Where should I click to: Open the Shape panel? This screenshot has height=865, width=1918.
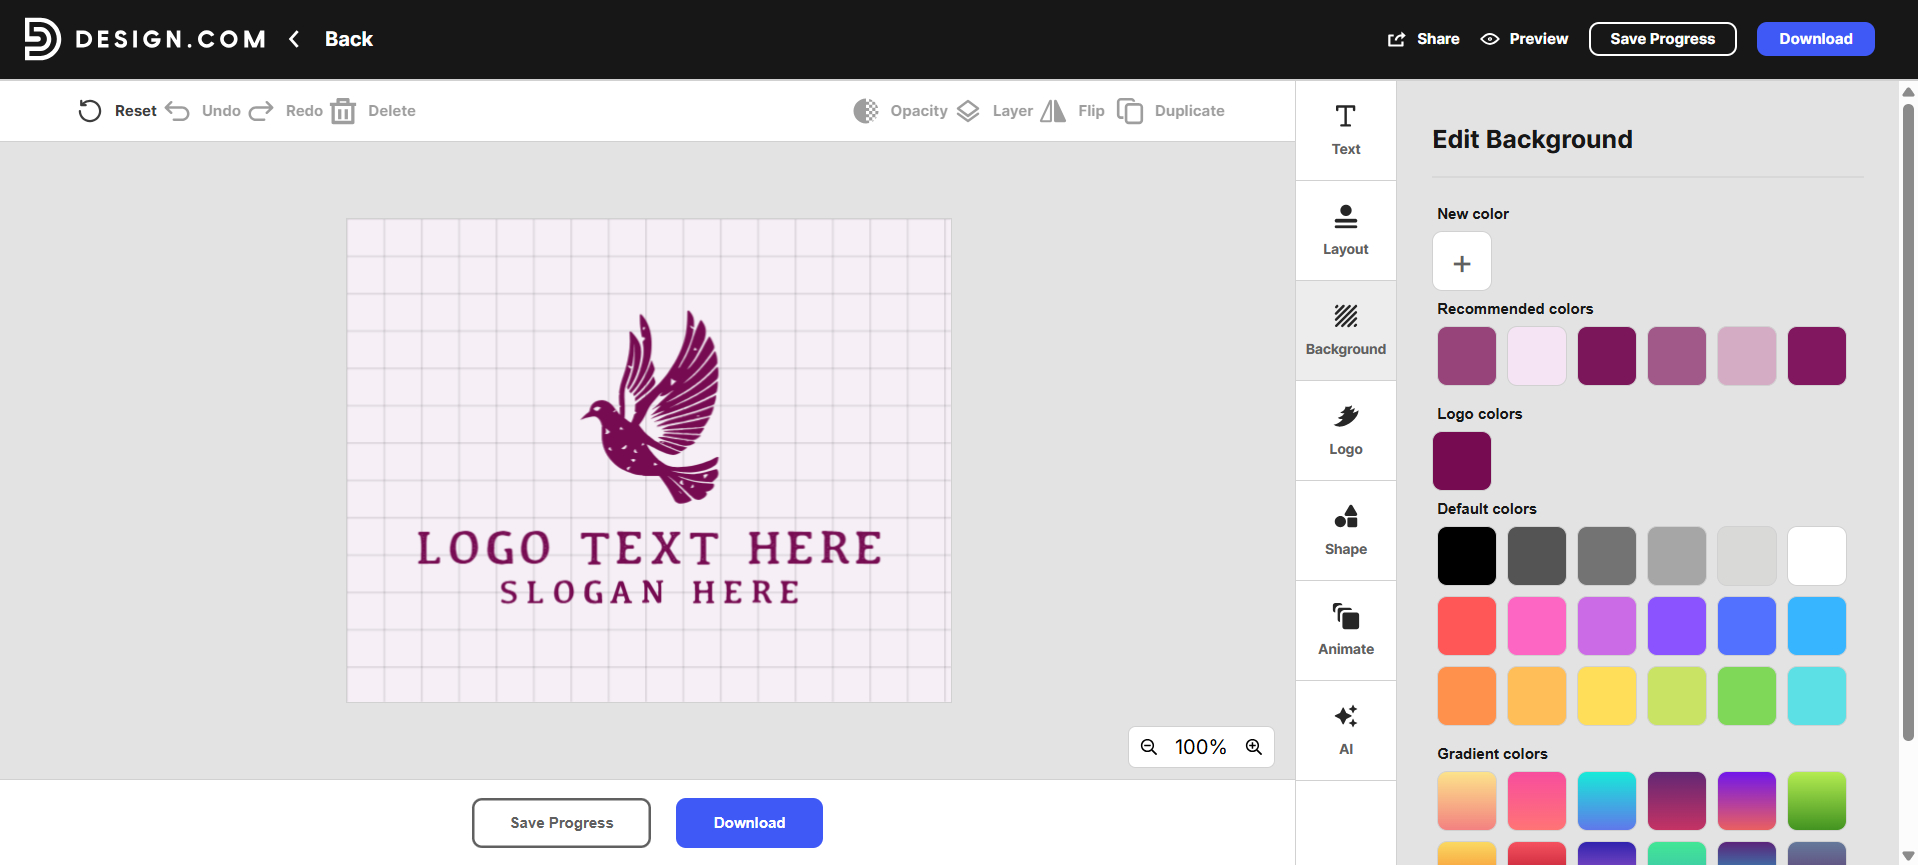click(x=1346, y=531)
